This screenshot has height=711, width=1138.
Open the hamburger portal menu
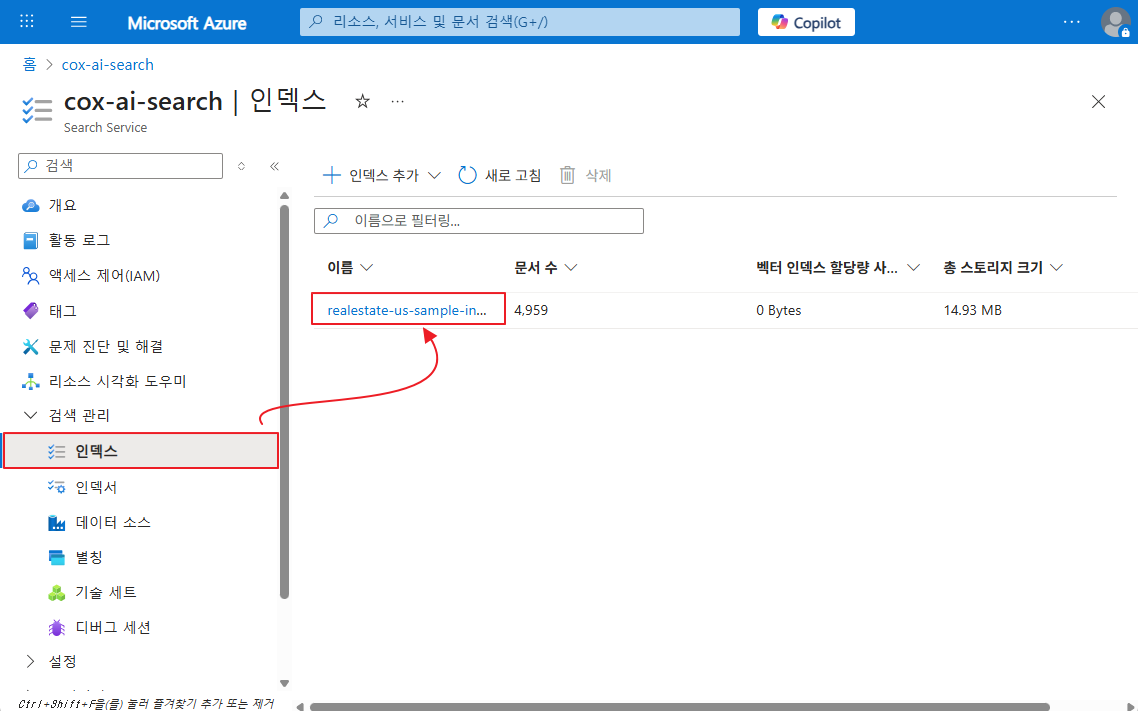tap(79, 22)
